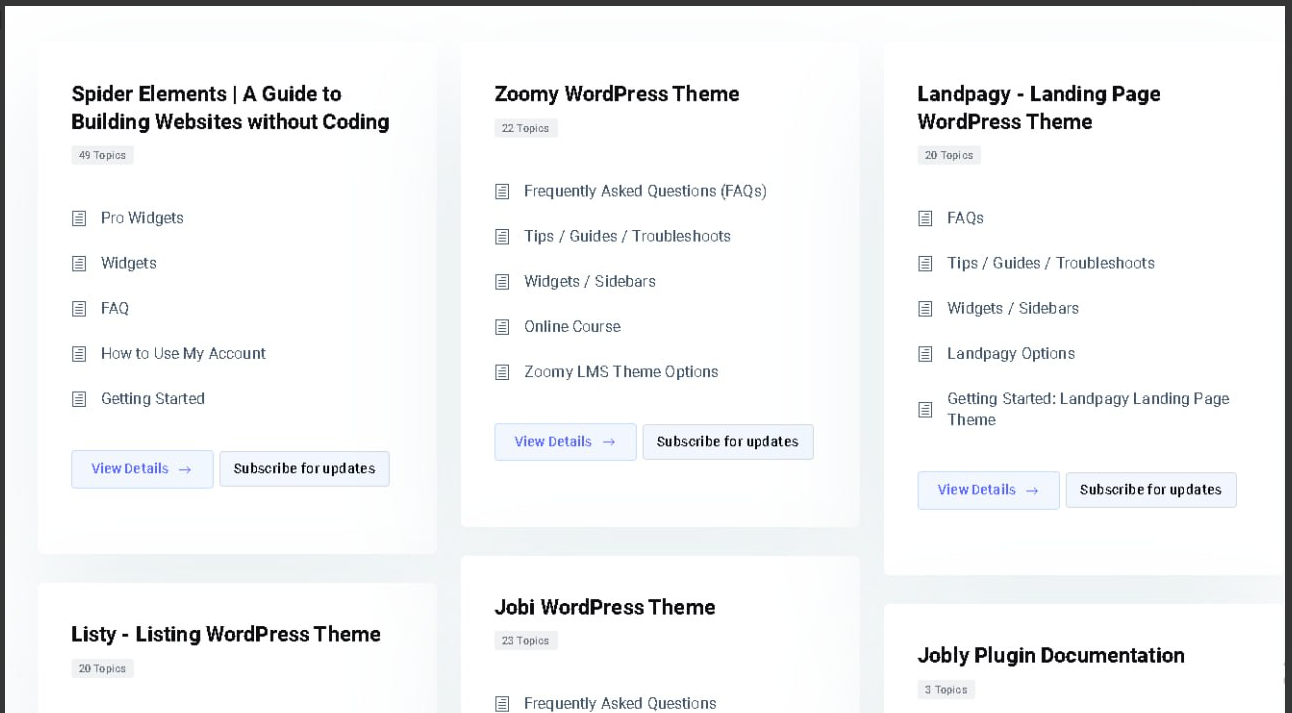Screen dimensions: 1292x713
Task: Click the document icon beside Getting Started: Landpagy Landing Page Theme
Action: (925, 410)
